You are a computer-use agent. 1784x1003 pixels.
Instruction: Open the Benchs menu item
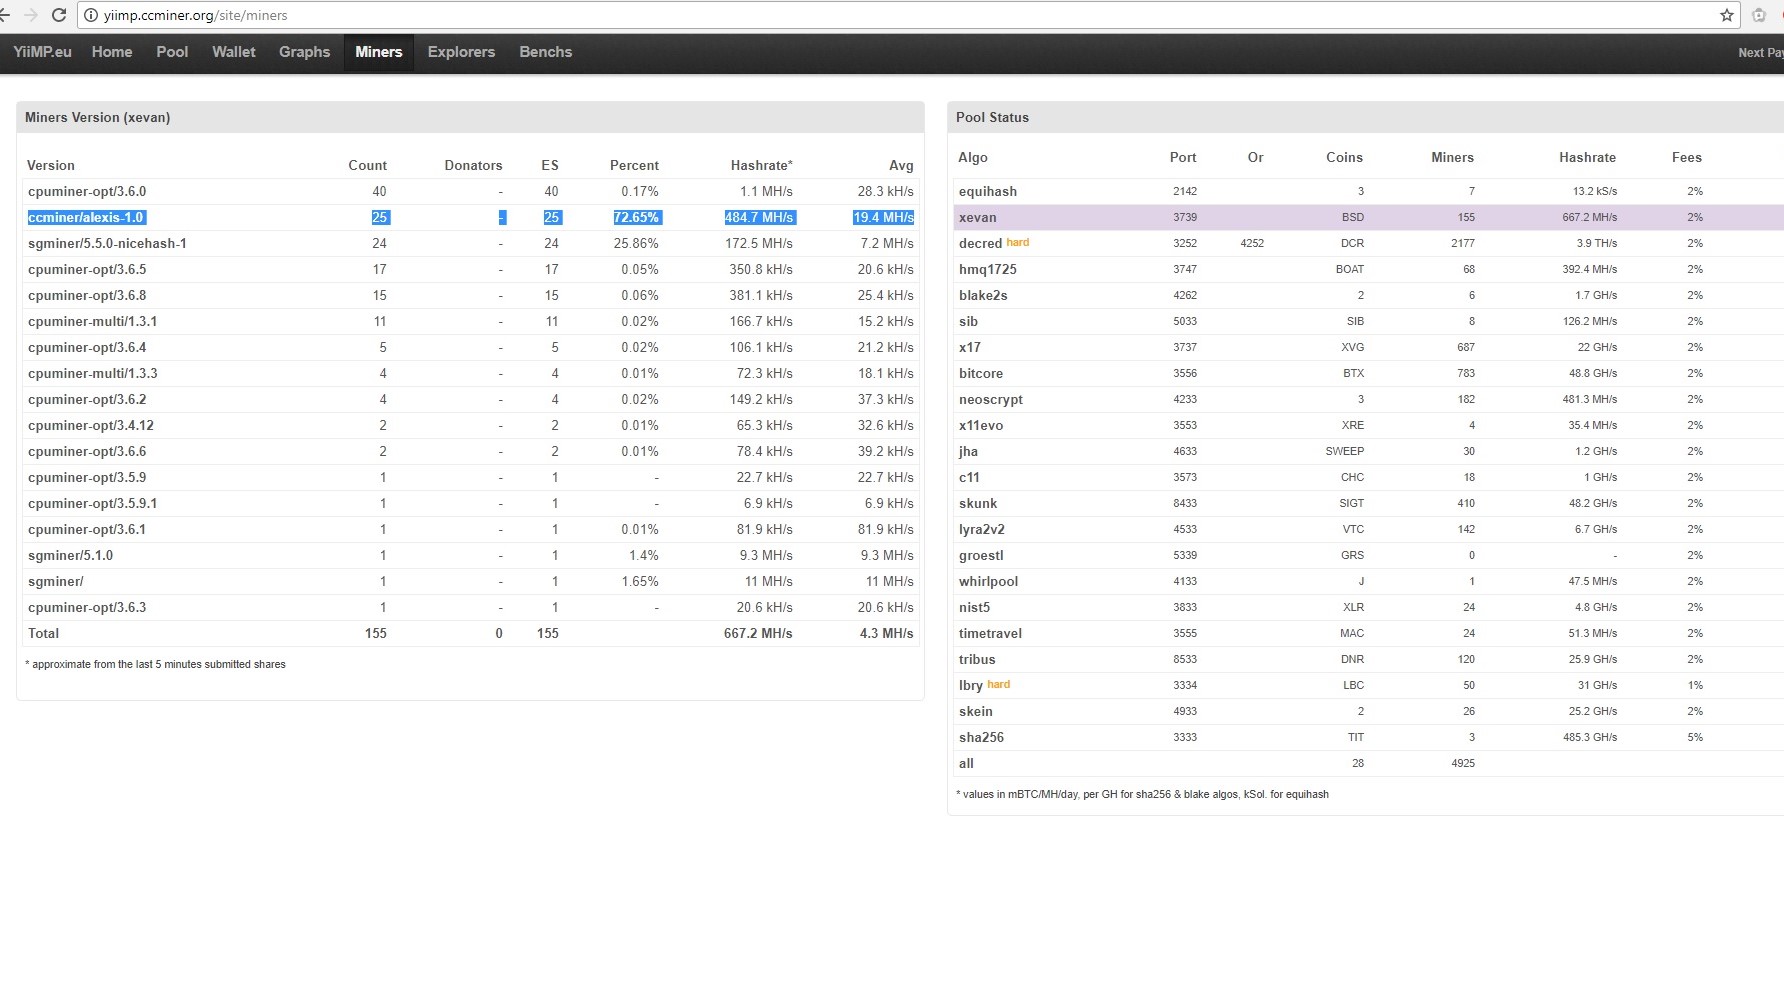coord(546,52)
